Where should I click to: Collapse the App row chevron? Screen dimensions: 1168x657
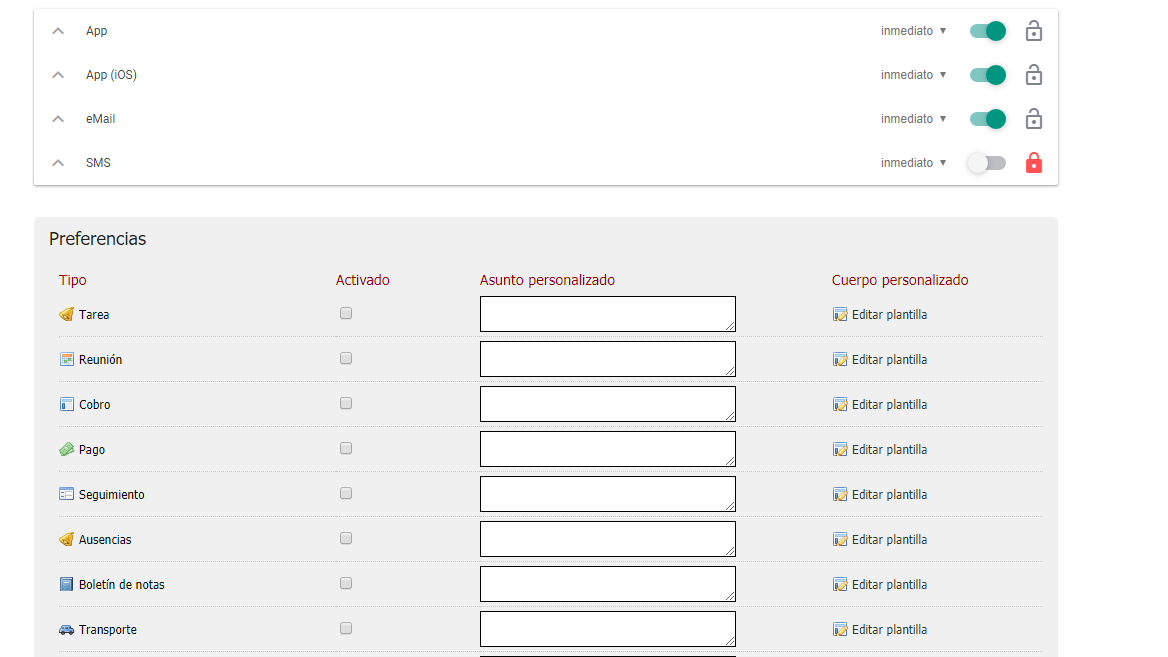click(x=58, y=31)
